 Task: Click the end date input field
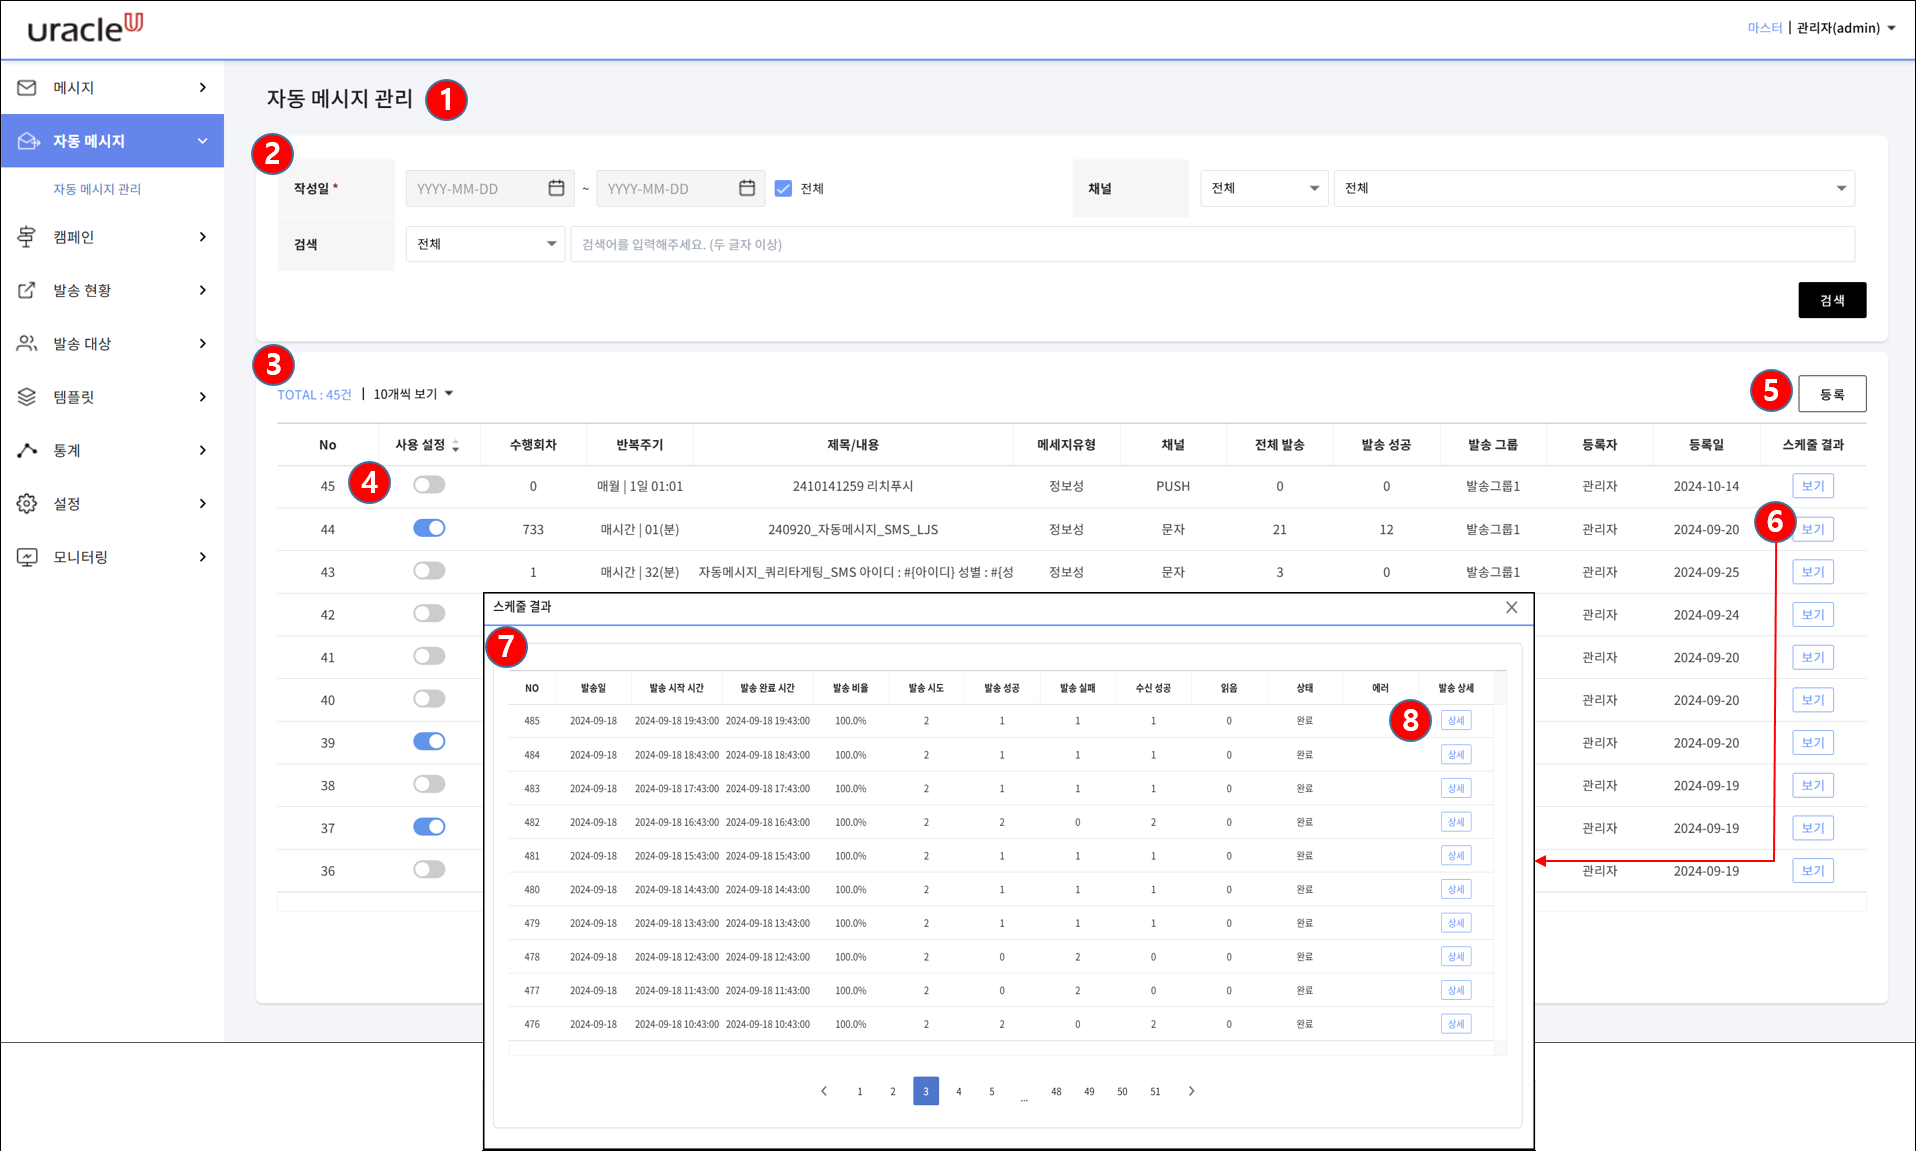tap(680, 188)
